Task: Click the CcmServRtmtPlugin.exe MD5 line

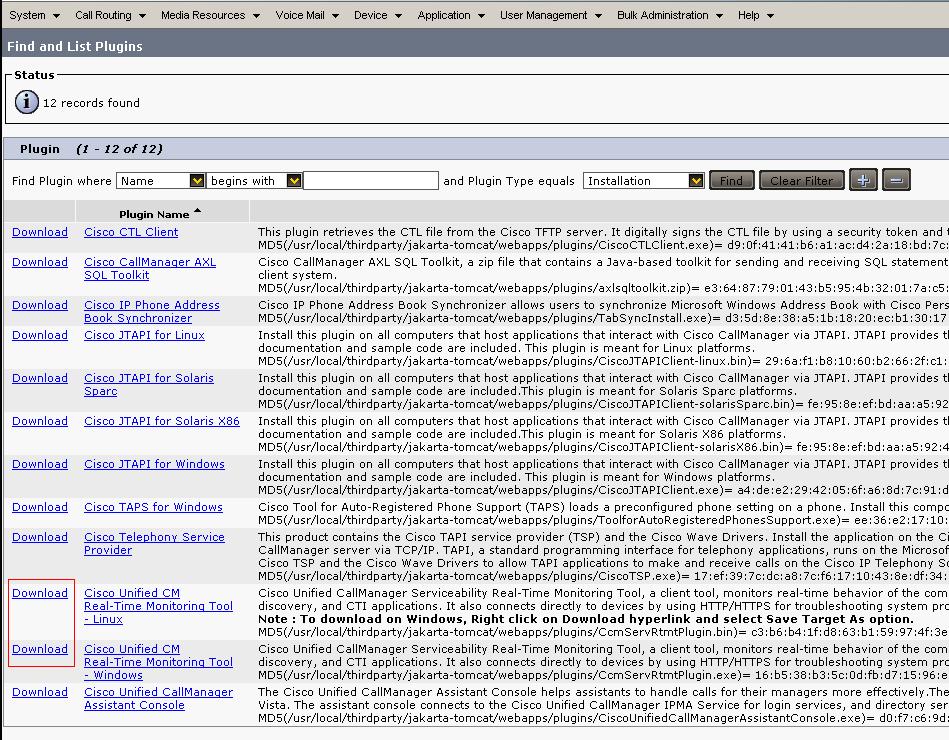Action: (603, 675)
